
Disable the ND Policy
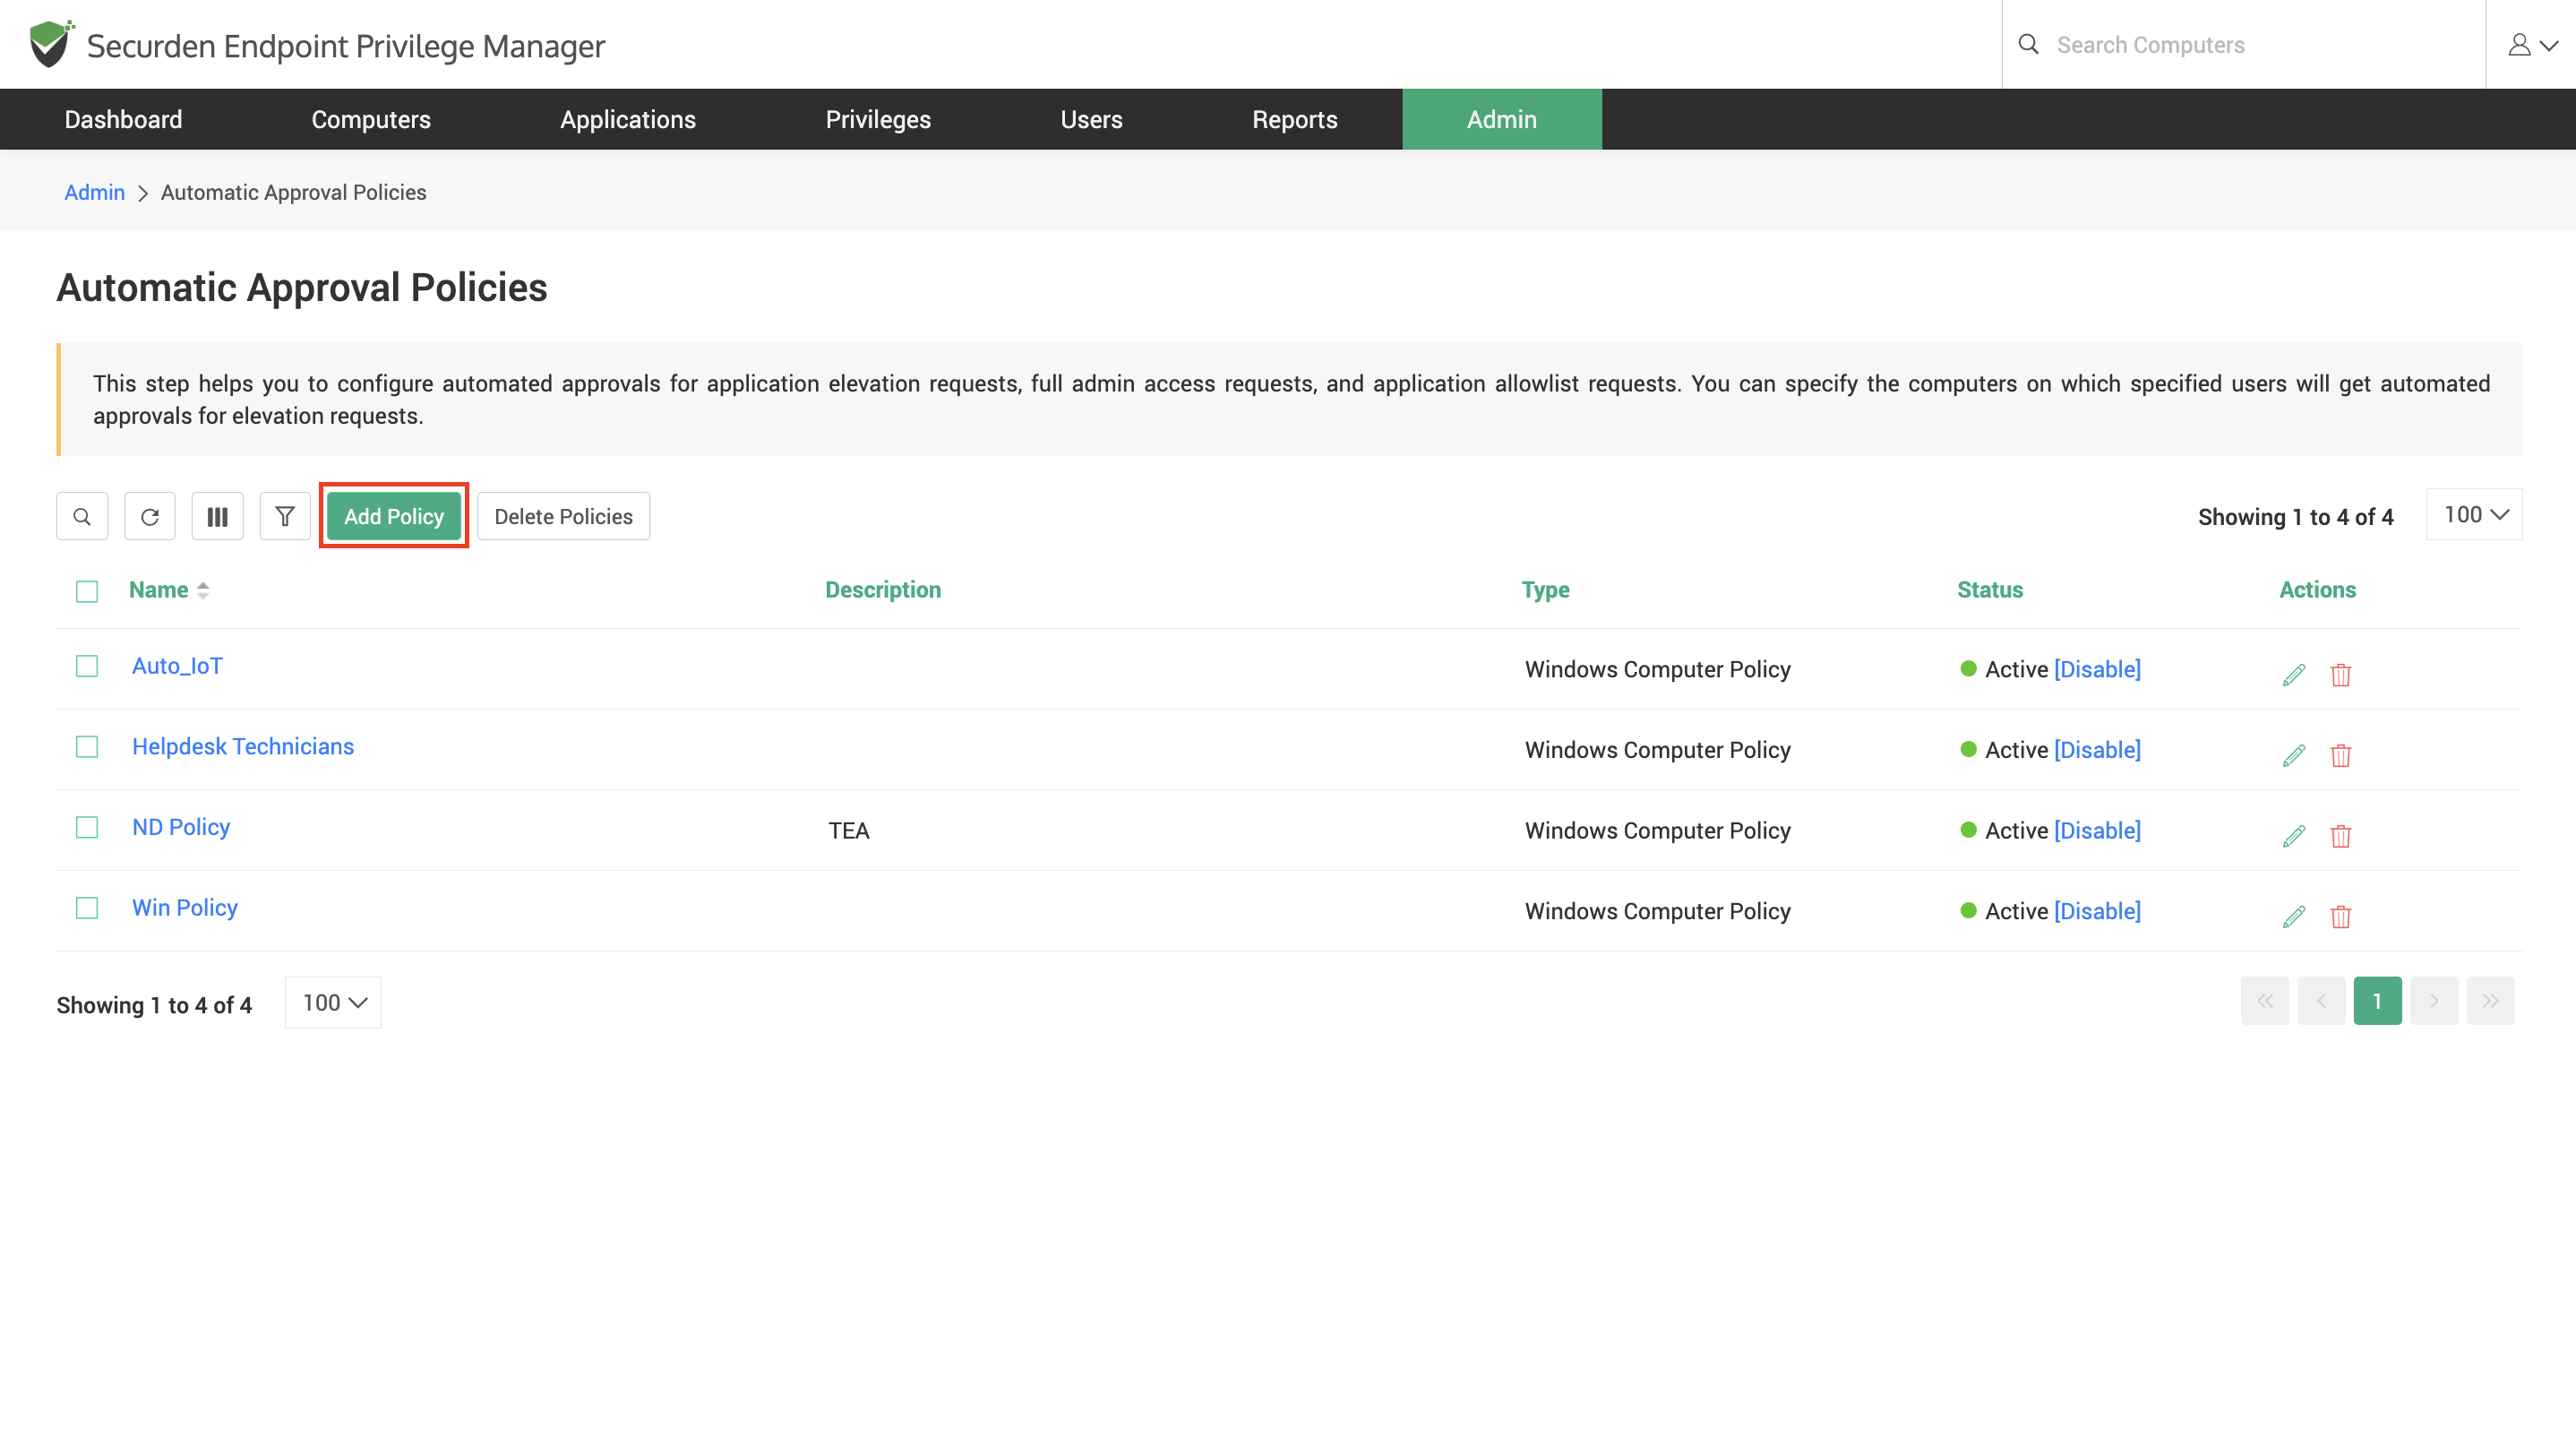click(x=2097, y=830)
